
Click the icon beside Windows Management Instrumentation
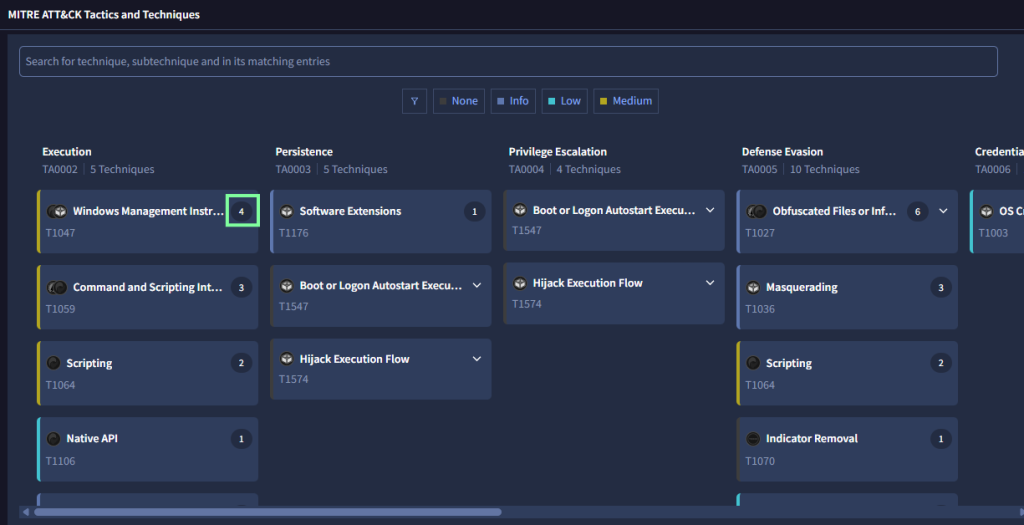click(x=57, y=212)
